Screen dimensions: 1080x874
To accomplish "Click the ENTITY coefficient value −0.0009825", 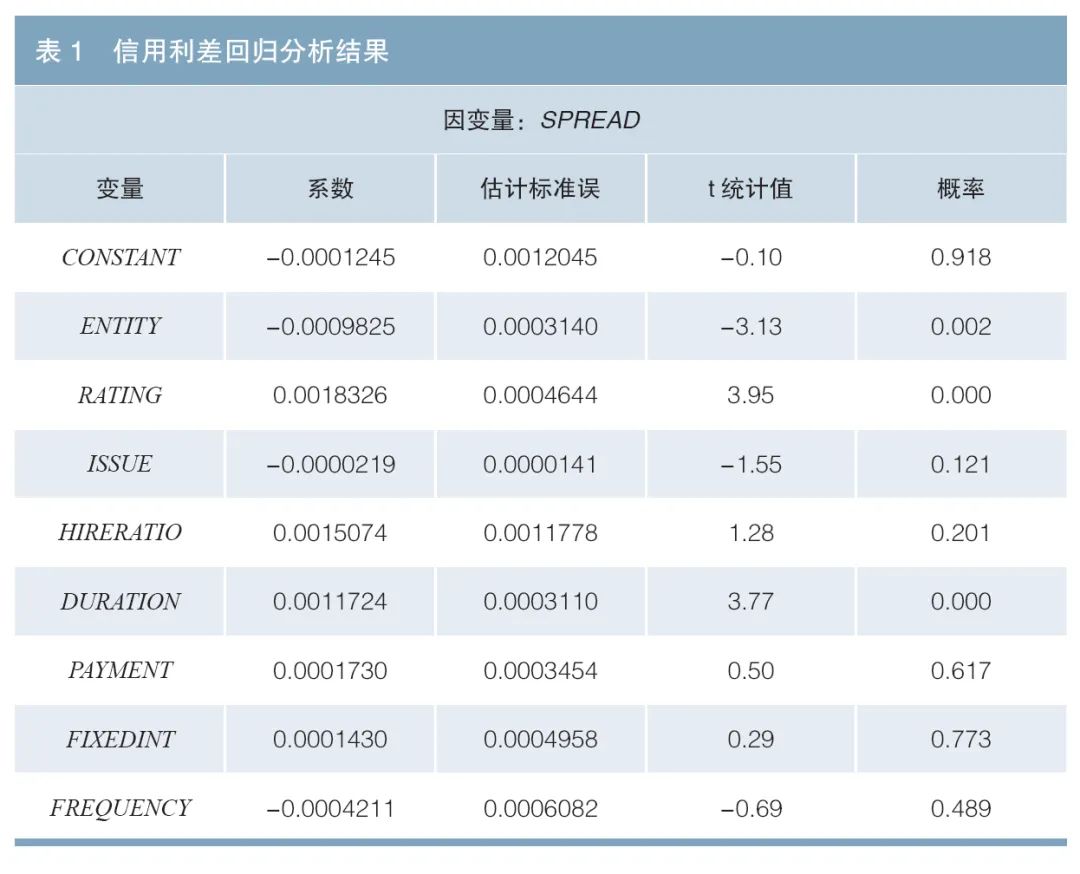I will coord(330,326).
